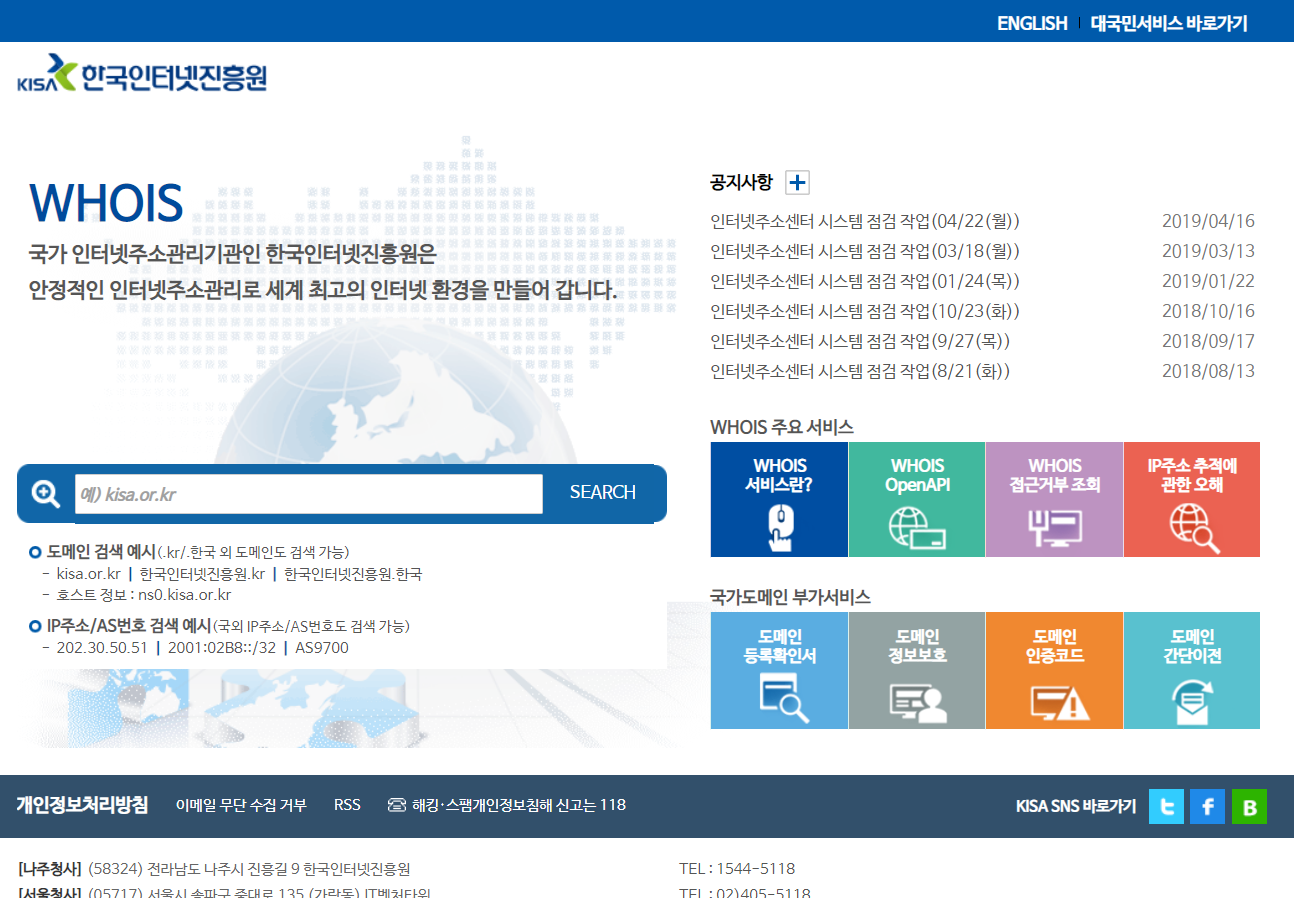
Task: Click the WHOIS 주요 서비스 heading
Action: coord(782,427)
